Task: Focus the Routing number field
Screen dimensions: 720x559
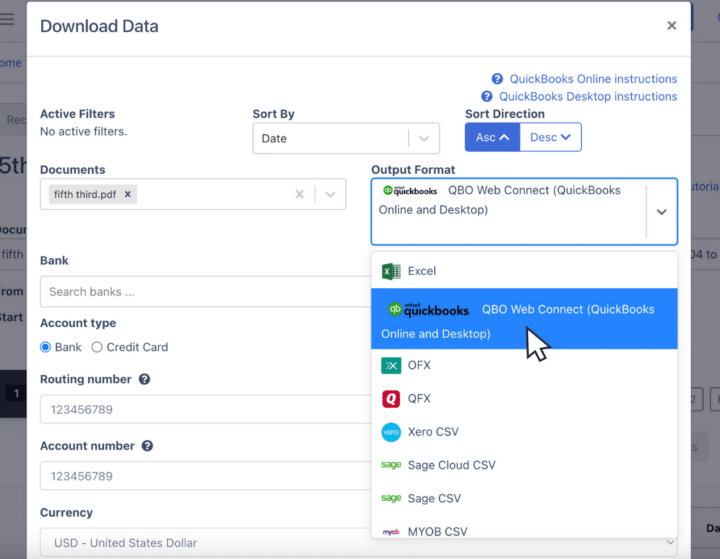Action: coord(205,409)
